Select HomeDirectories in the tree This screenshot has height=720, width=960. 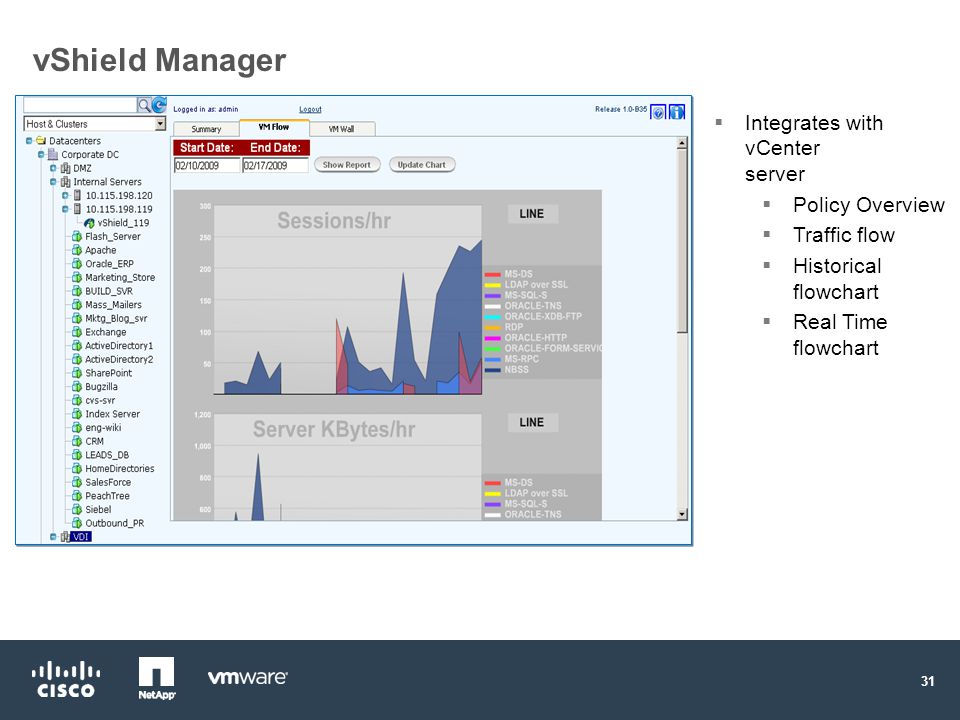click(119, 468)
